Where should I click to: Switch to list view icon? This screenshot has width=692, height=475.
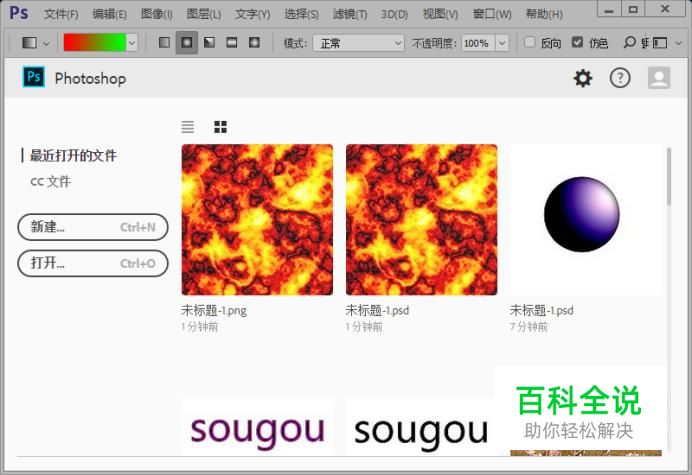[188, 127]
